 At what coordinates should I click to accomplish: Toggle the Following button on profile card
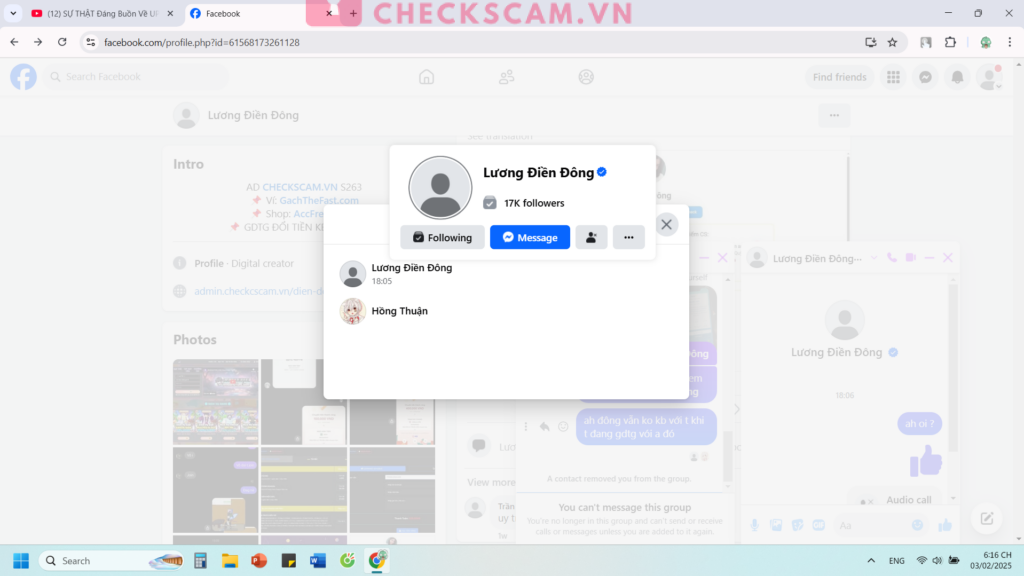(x=442, y=237)
